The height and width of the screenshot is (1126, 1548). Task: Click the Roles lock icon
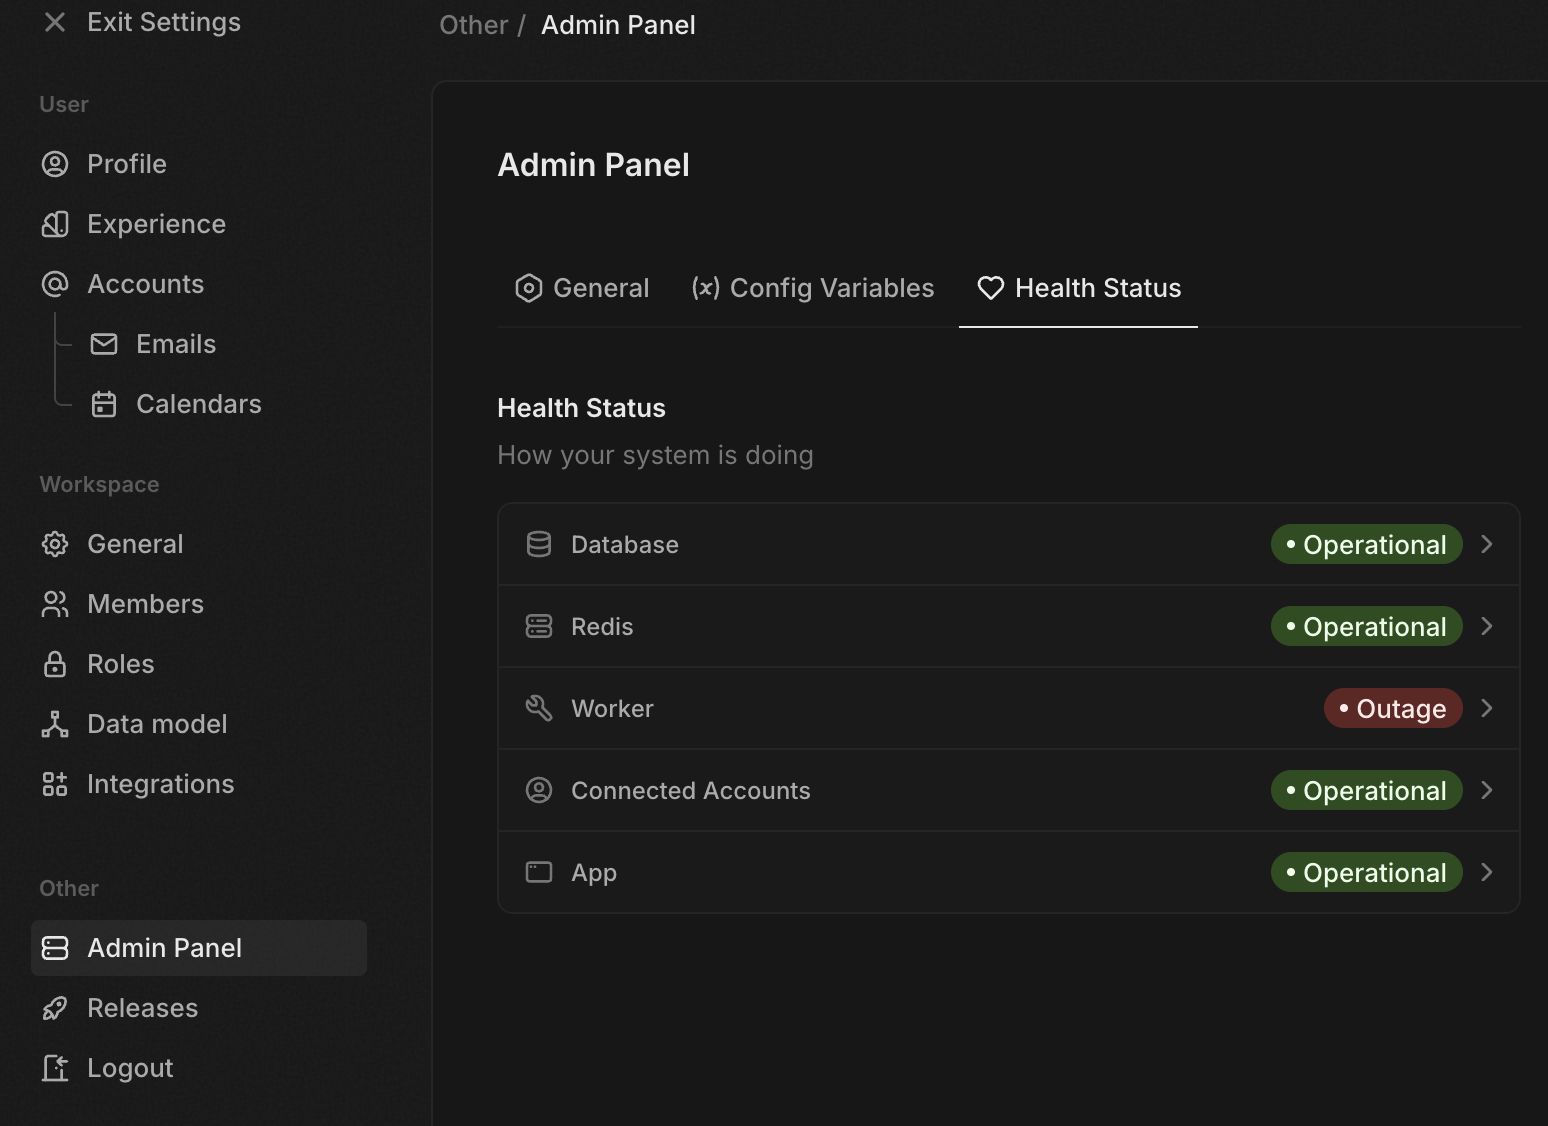[55, 664]
